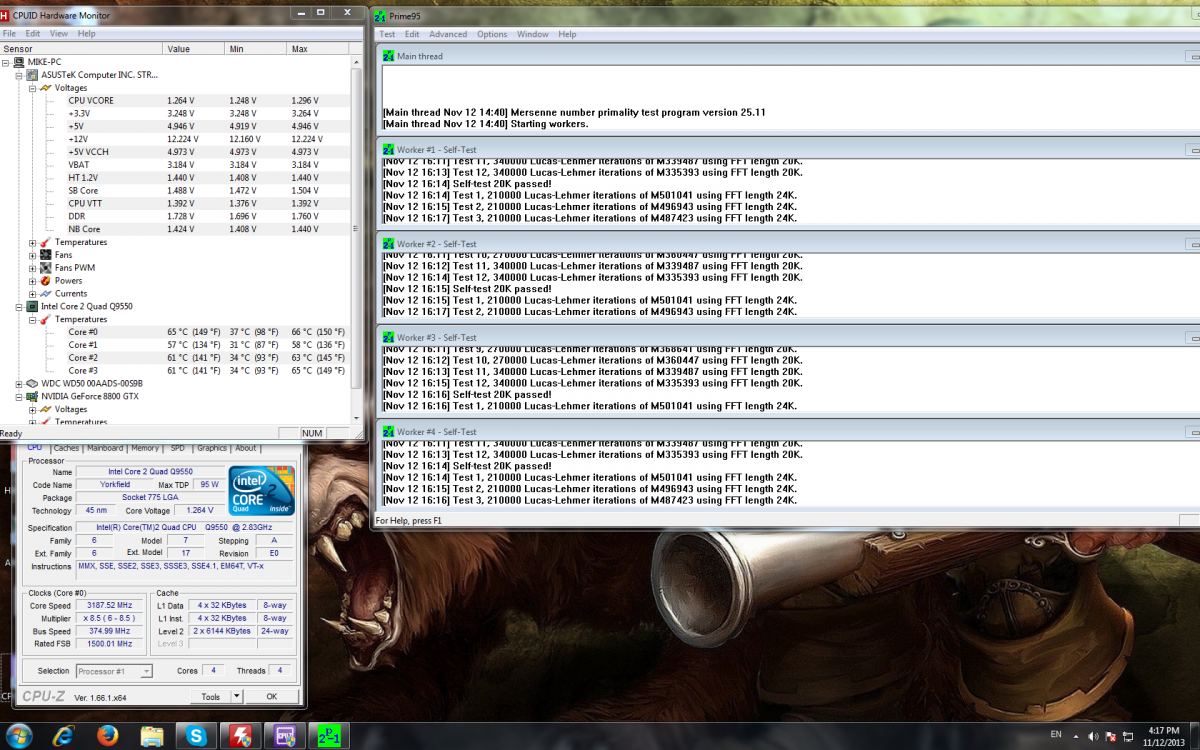
Task: Collapse the MIKE-PC root node
Action: pyautogui.click(x=6, y=62)
